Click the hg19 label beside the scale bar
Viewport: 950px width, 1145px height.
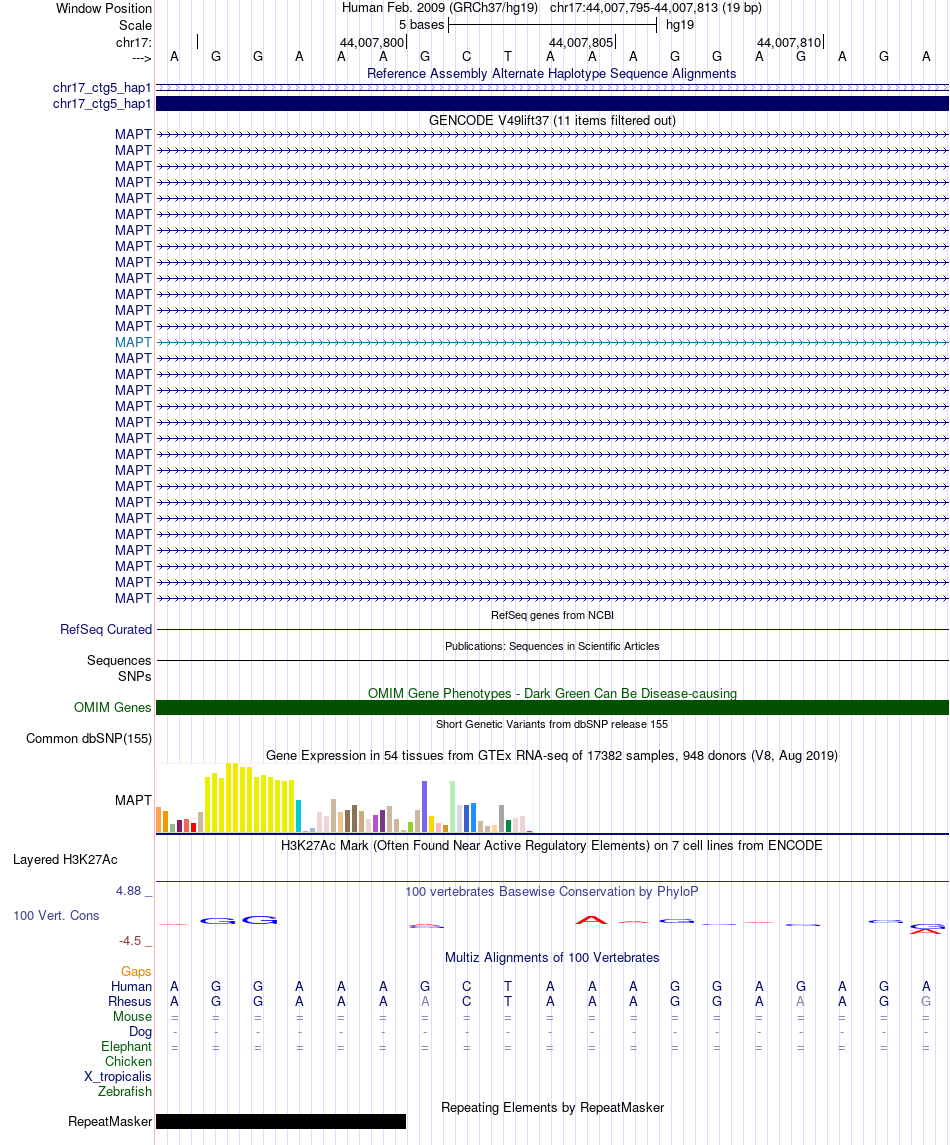[x=680, y=25]
